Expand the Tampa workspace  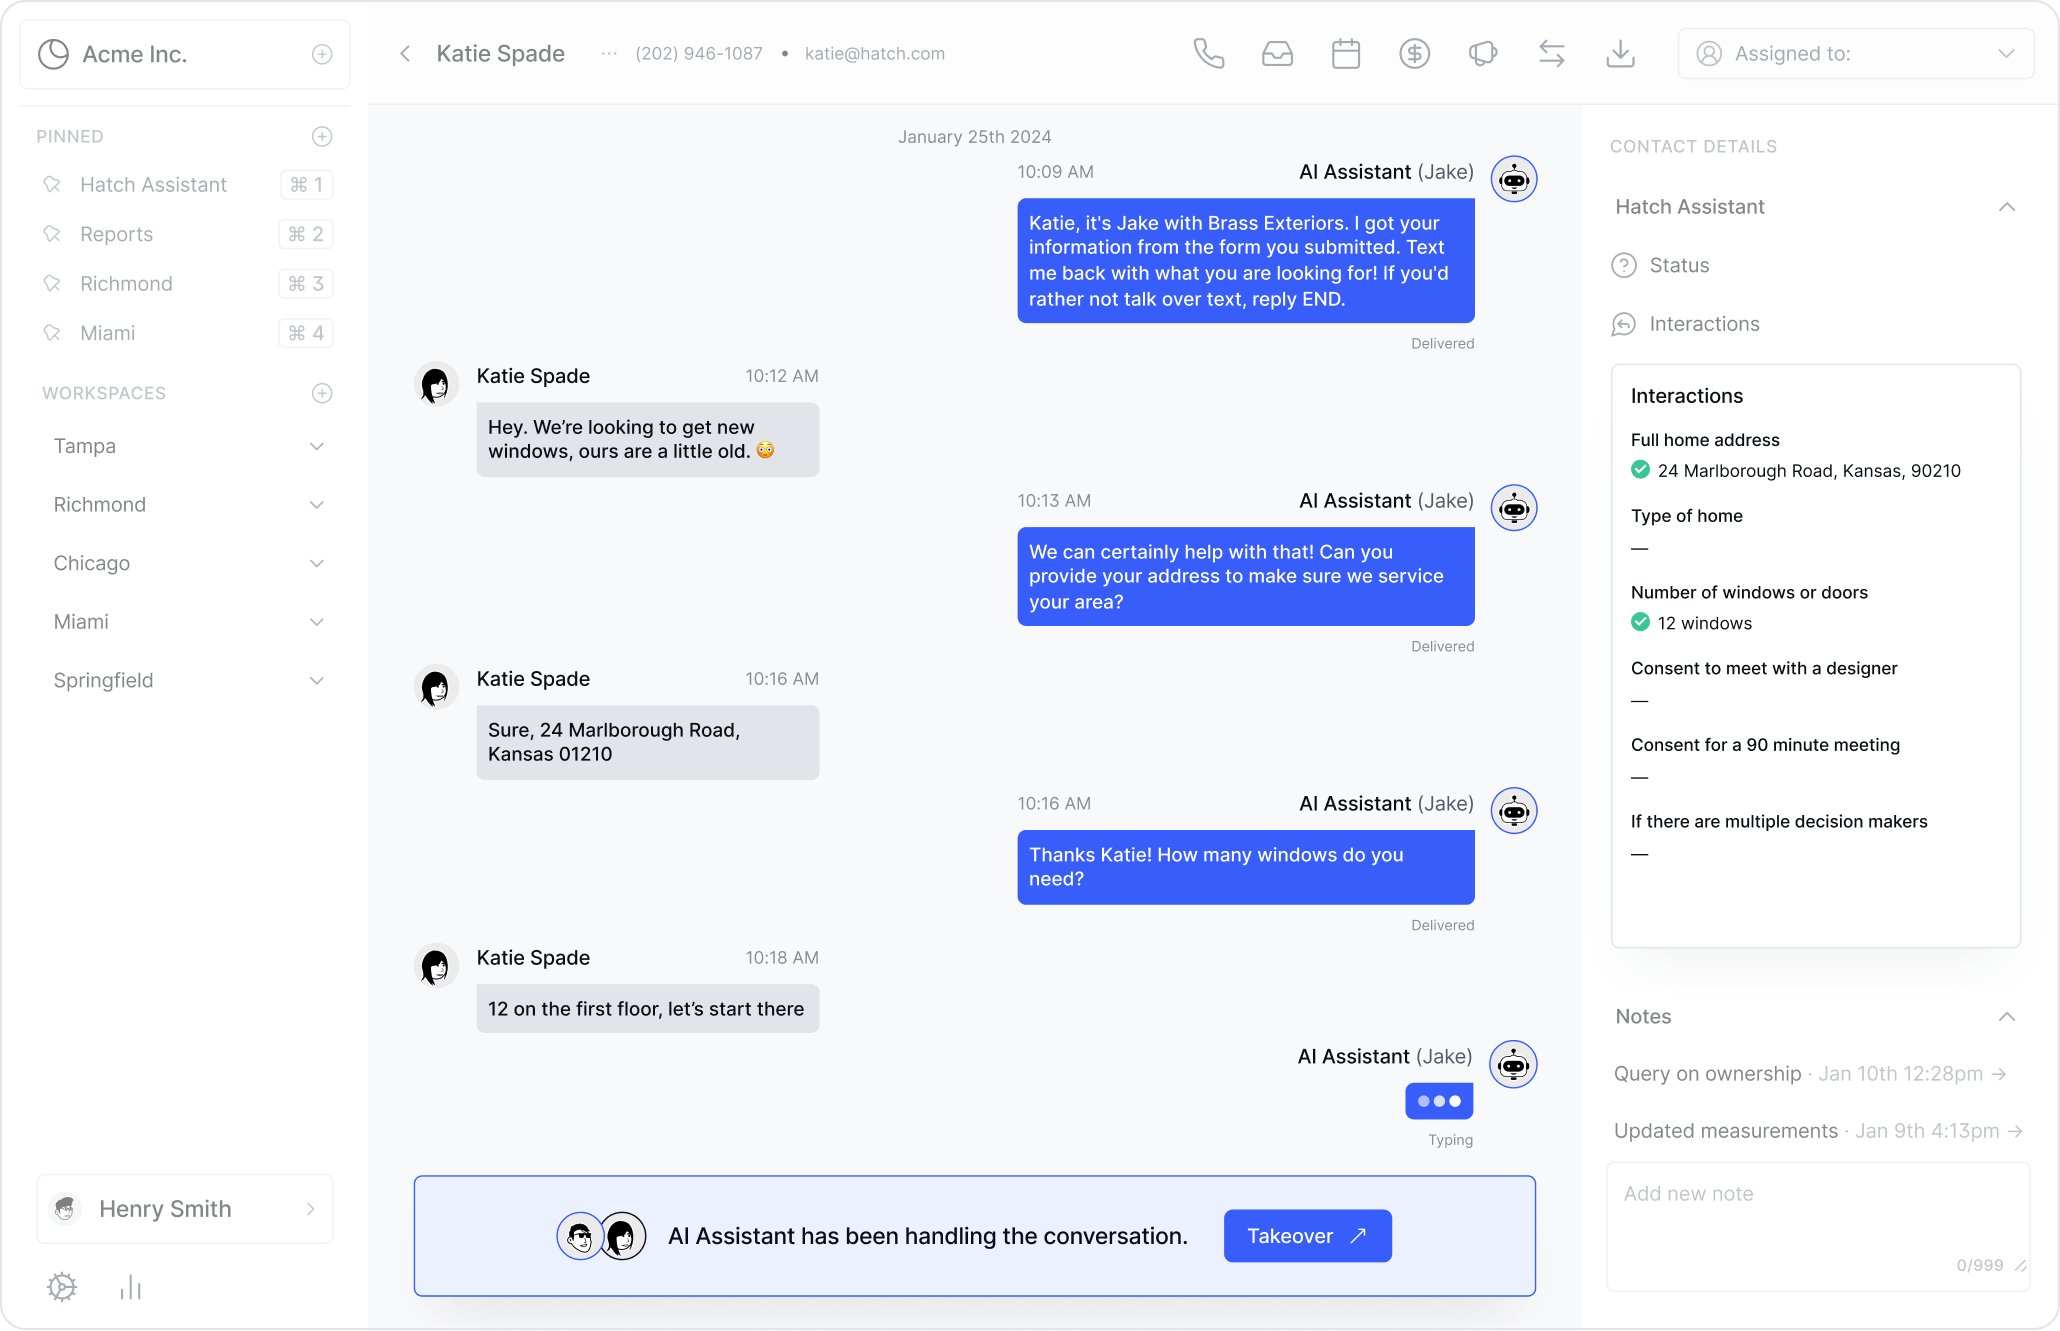pyautogui.click(x=317, y=446)
